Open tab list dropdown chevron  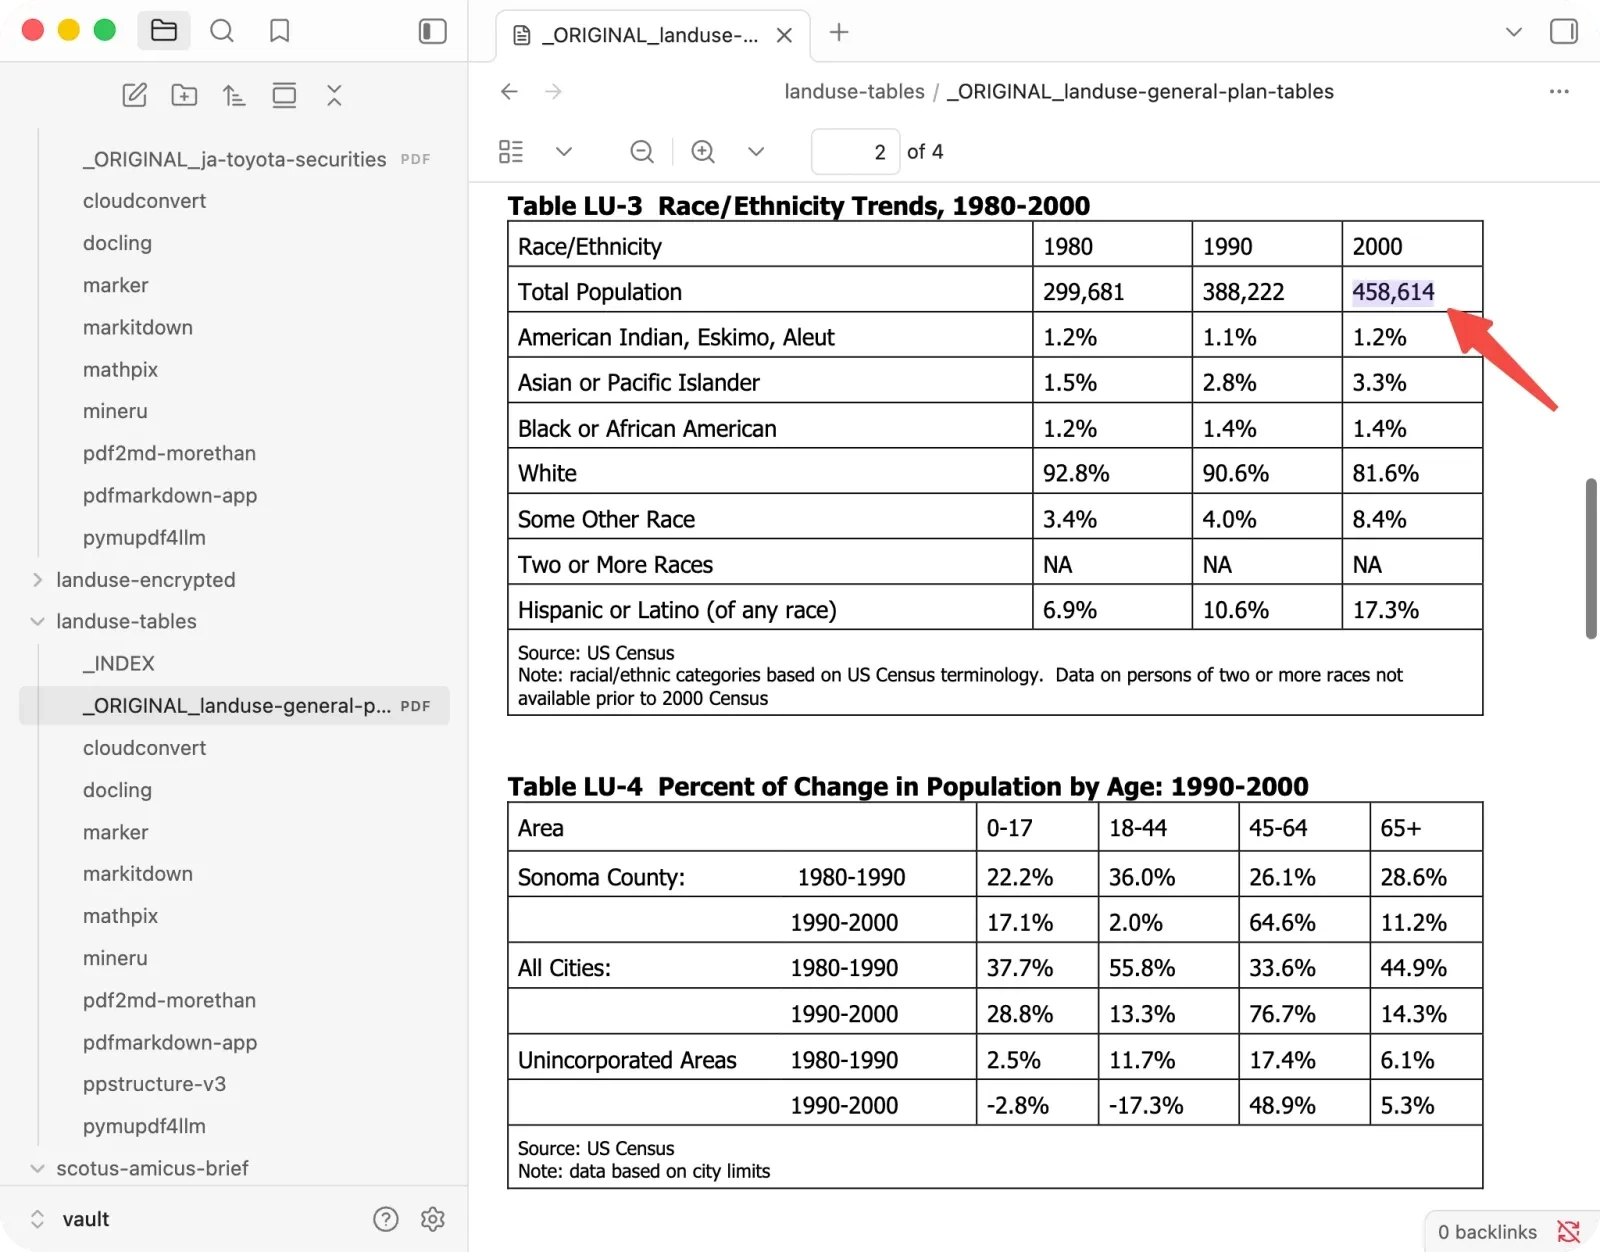click(x=1514, y=32)
